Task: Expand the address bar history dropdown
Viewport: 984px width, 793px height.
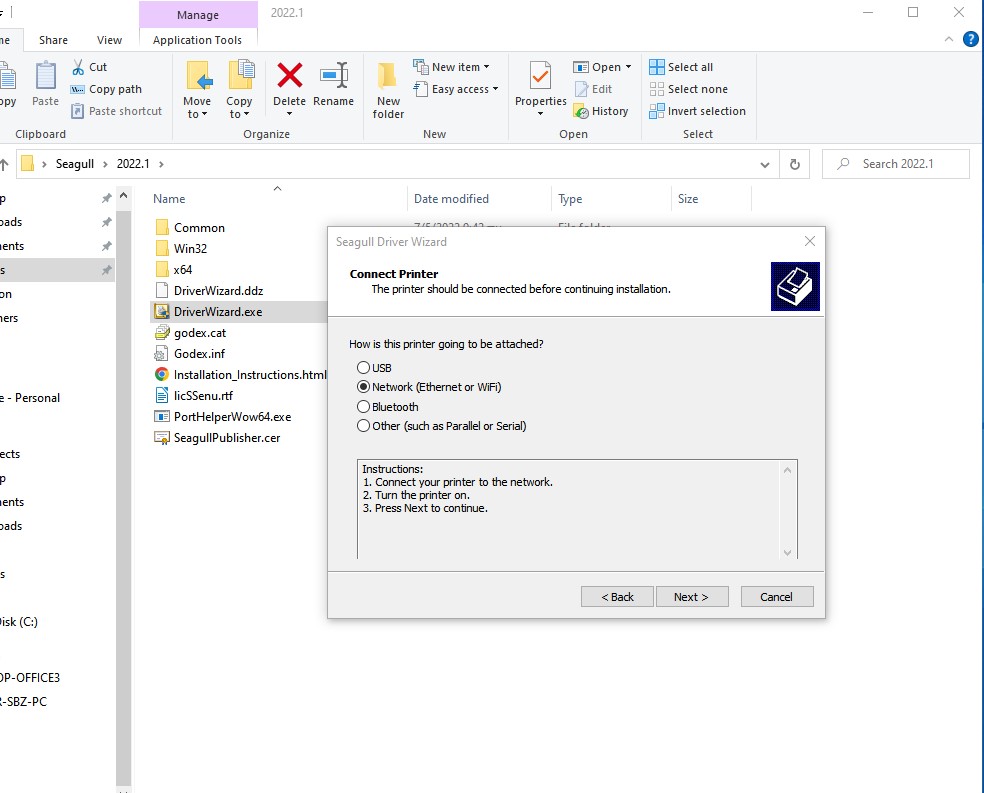Action: point(764,164)
